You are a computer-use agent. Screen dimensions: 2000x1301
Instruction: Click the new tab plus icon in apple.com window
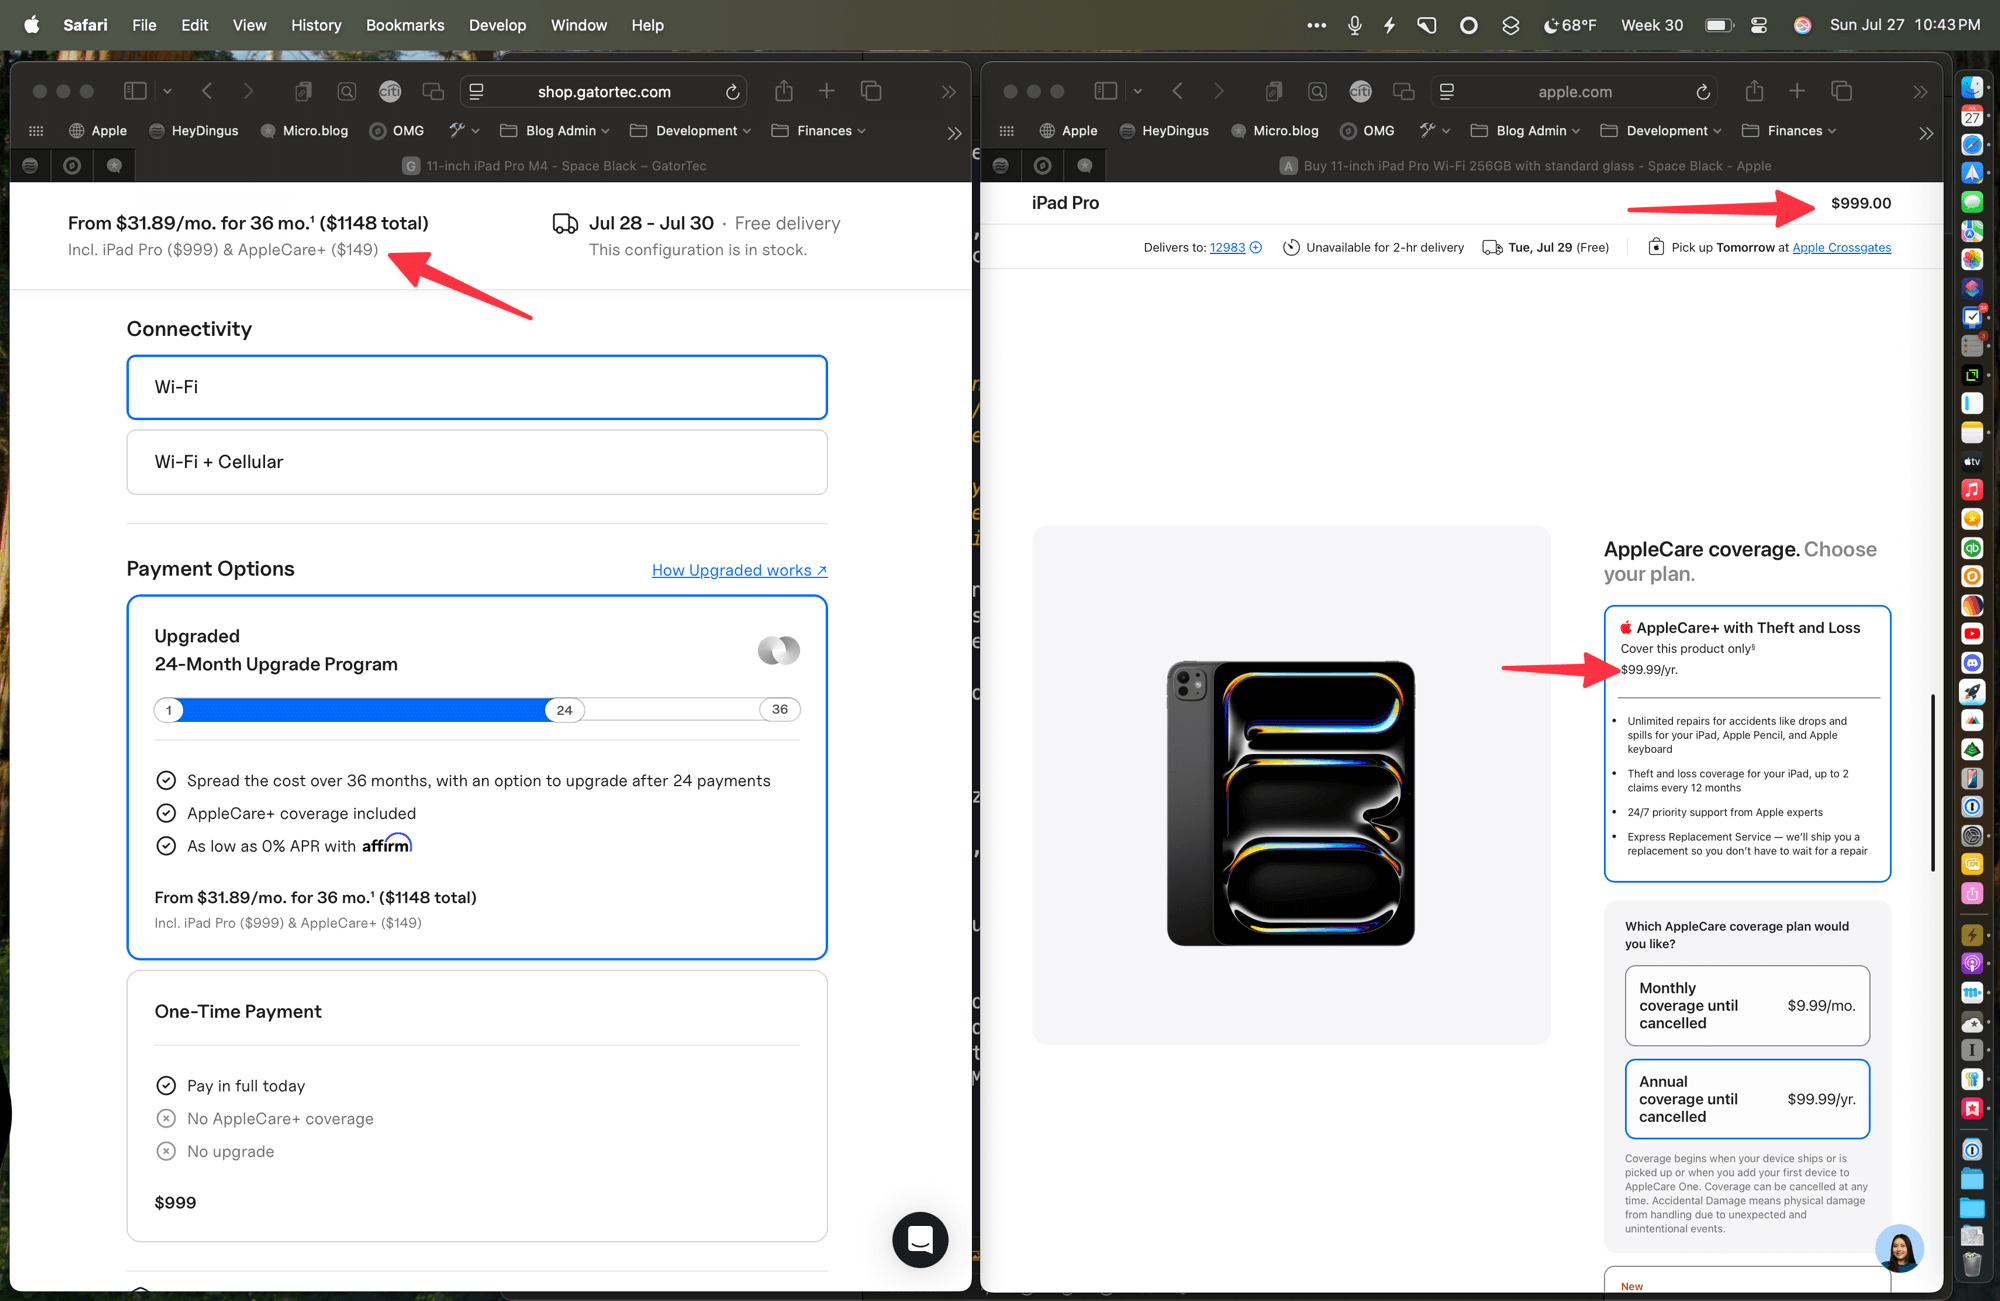point(1797,92)
